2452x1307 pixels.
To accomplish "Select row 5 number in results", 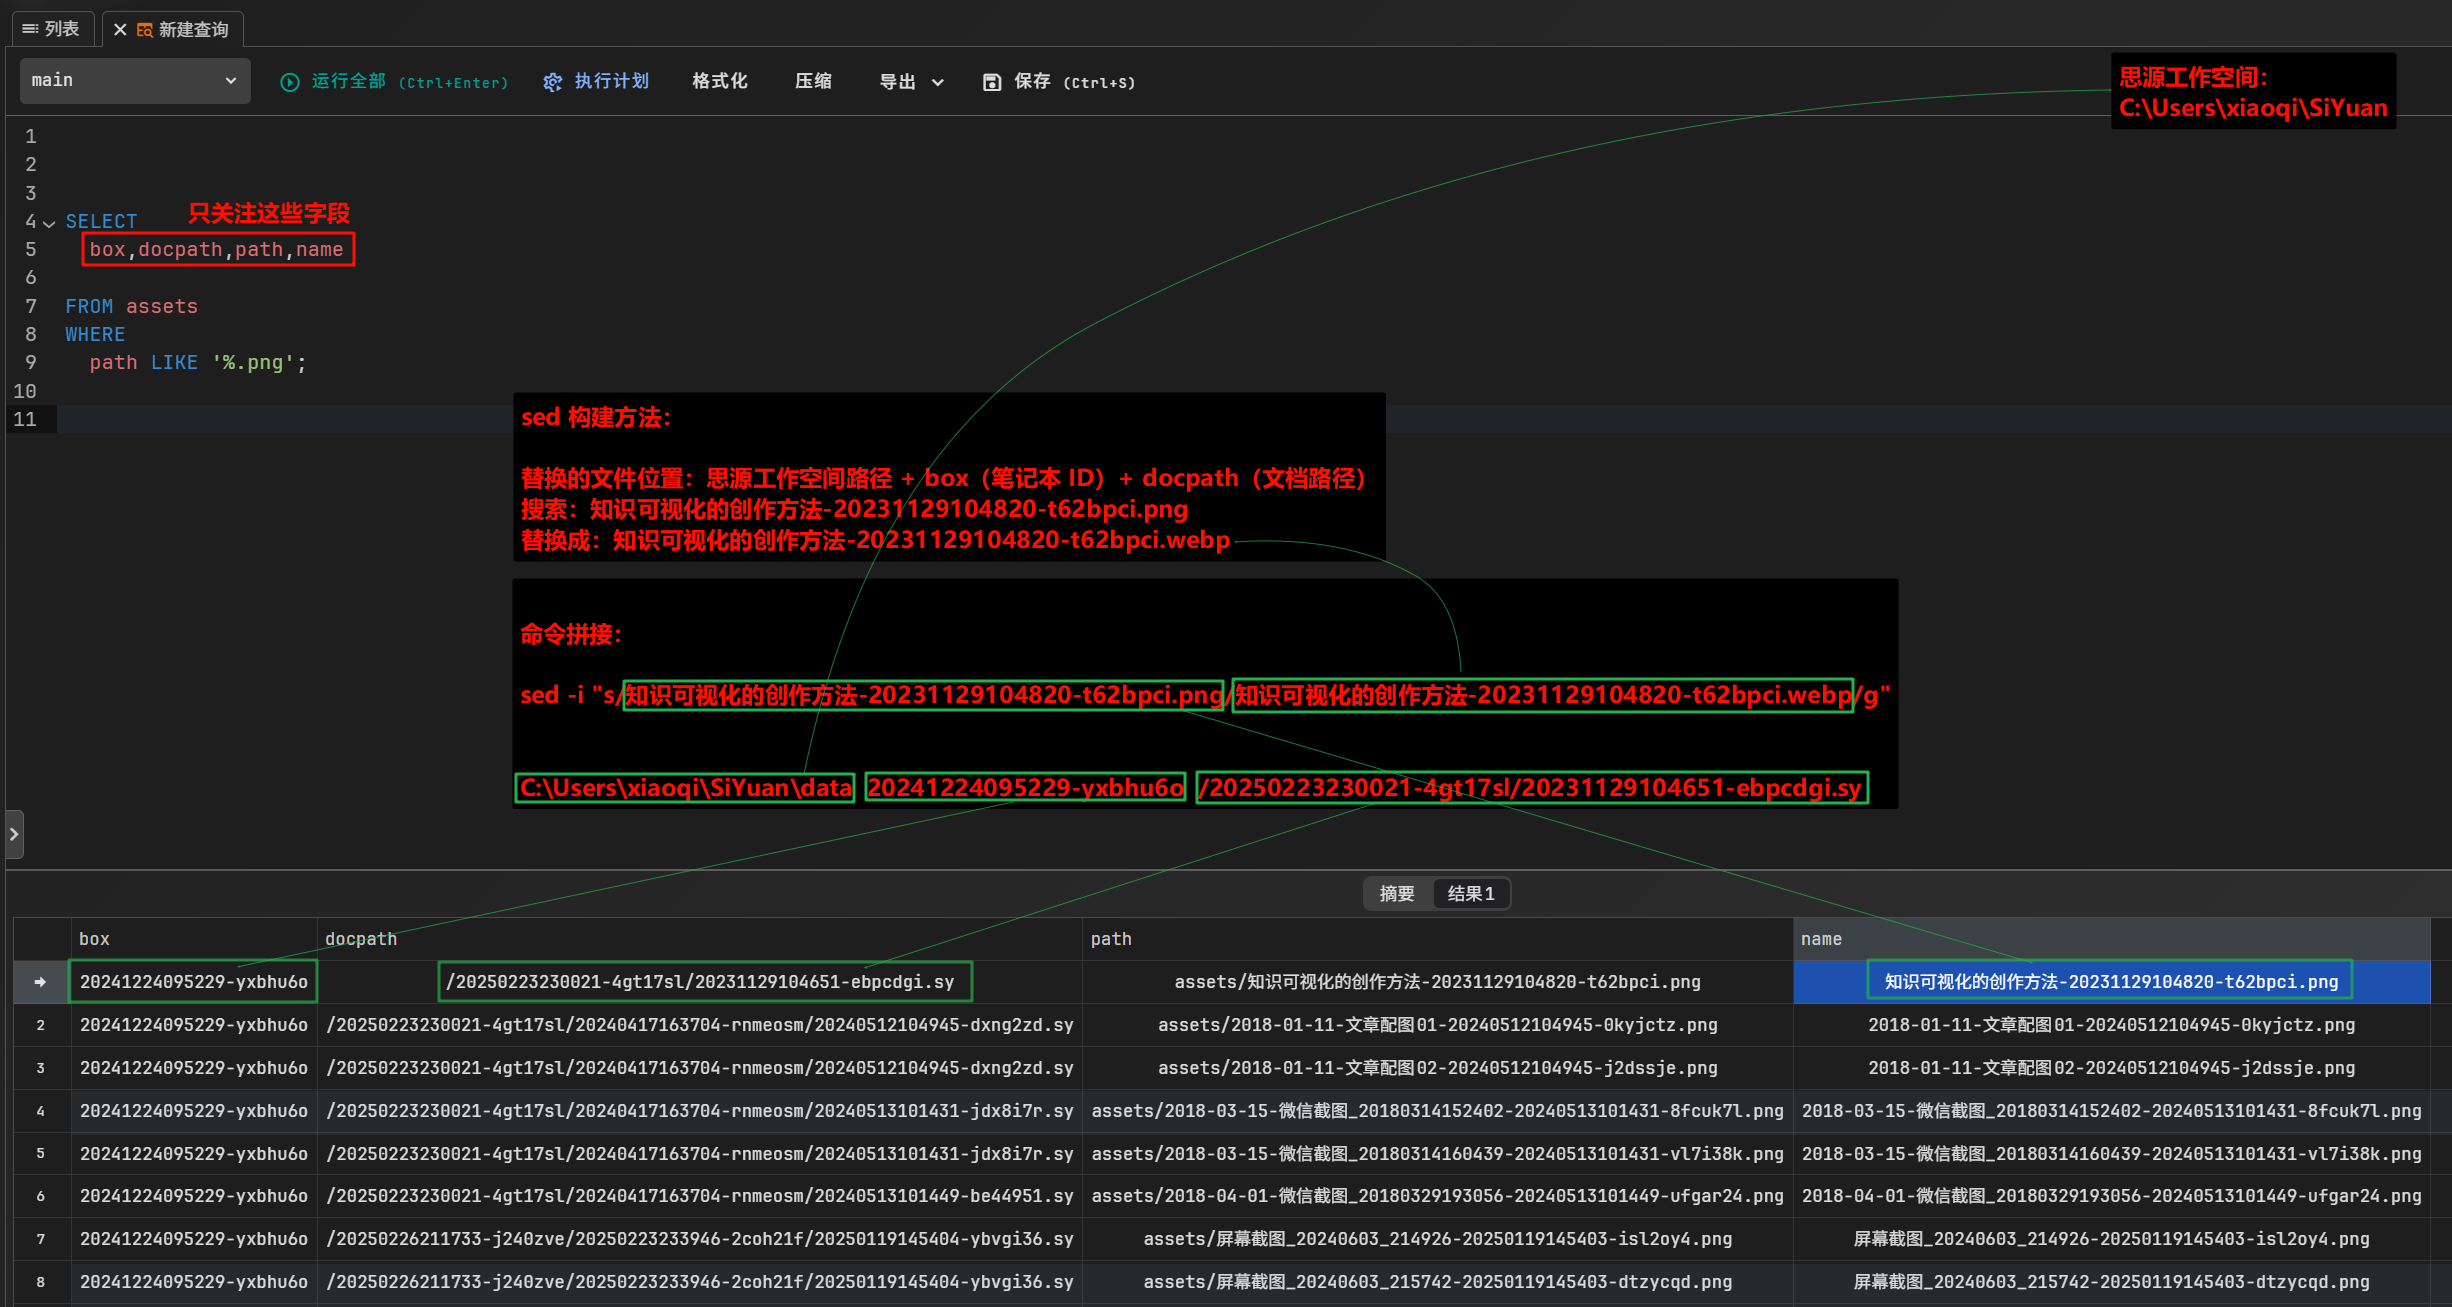I will point(40,1153).
